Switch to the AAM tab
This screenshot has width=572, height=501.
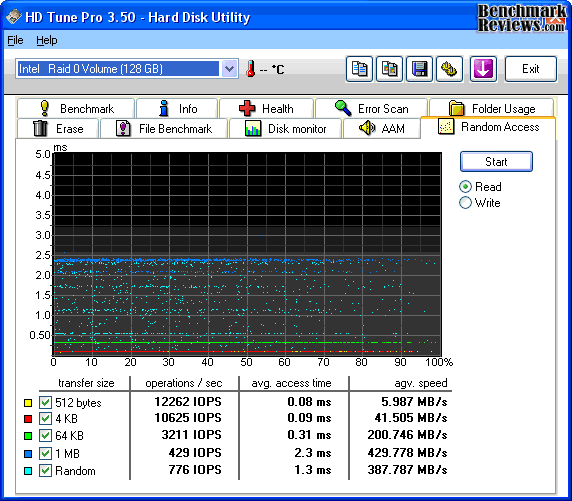pos(382,128)
